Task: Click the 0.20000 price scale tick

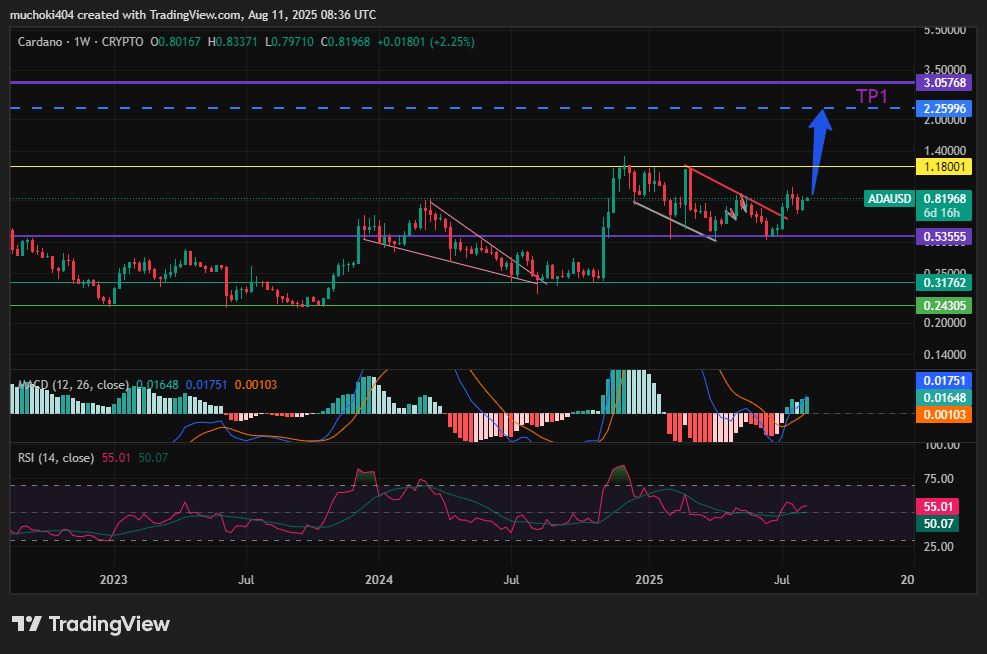Action: (x=944, y=322)
